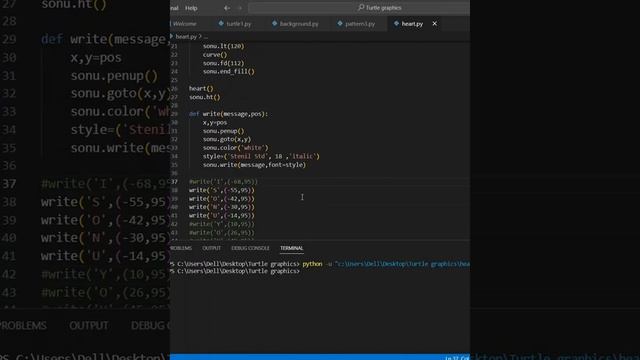Click the line 'heart()' in the editor

[x=201, y=89]
